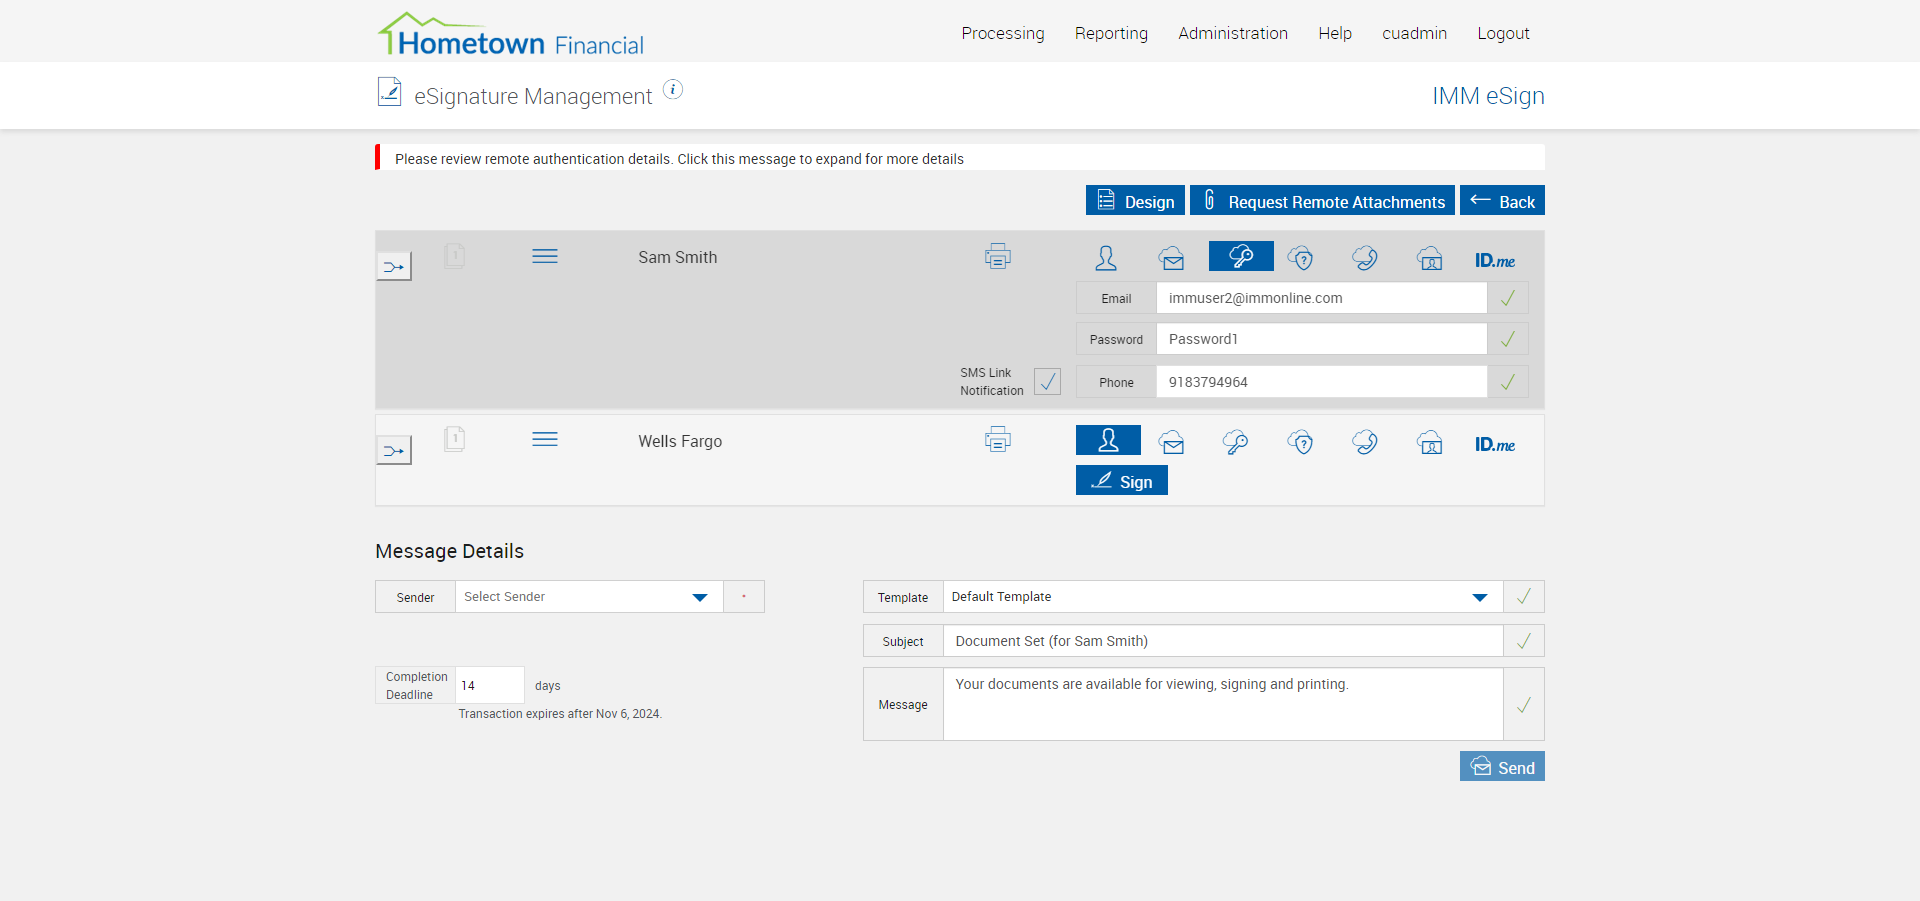Click the checkmark next to the Phone field
This screenshot has height=901, width=1920.
[x=1508, y=382]
